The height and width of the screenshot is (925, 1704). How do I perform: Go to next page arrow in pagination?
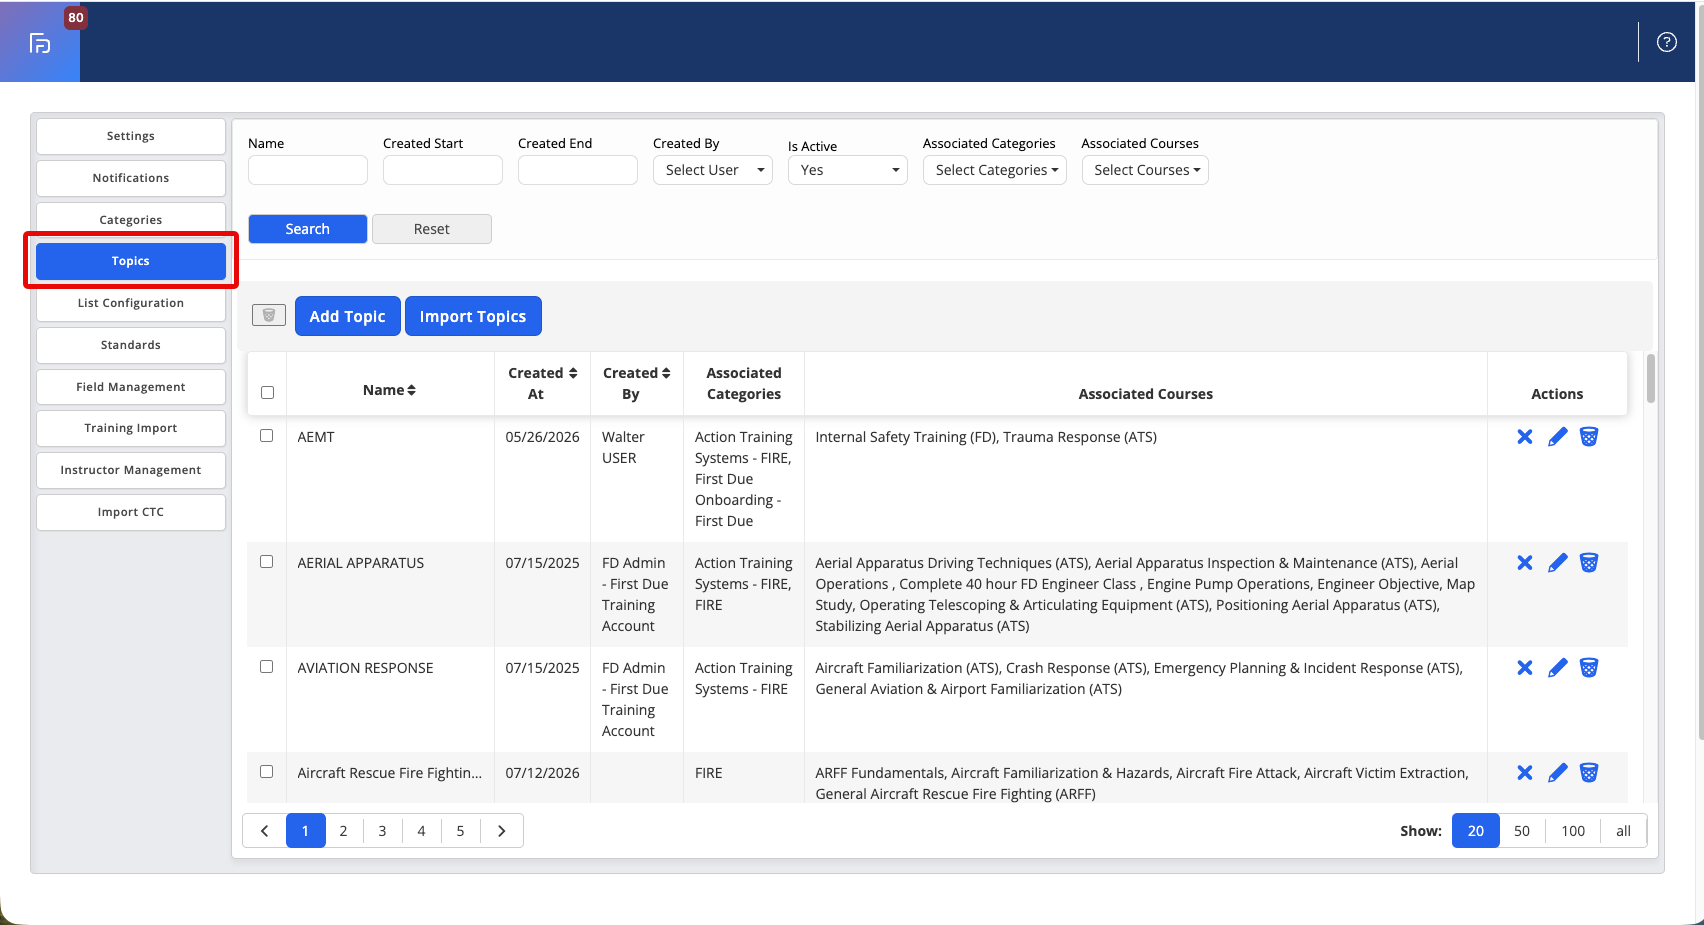tap(502, 831)
